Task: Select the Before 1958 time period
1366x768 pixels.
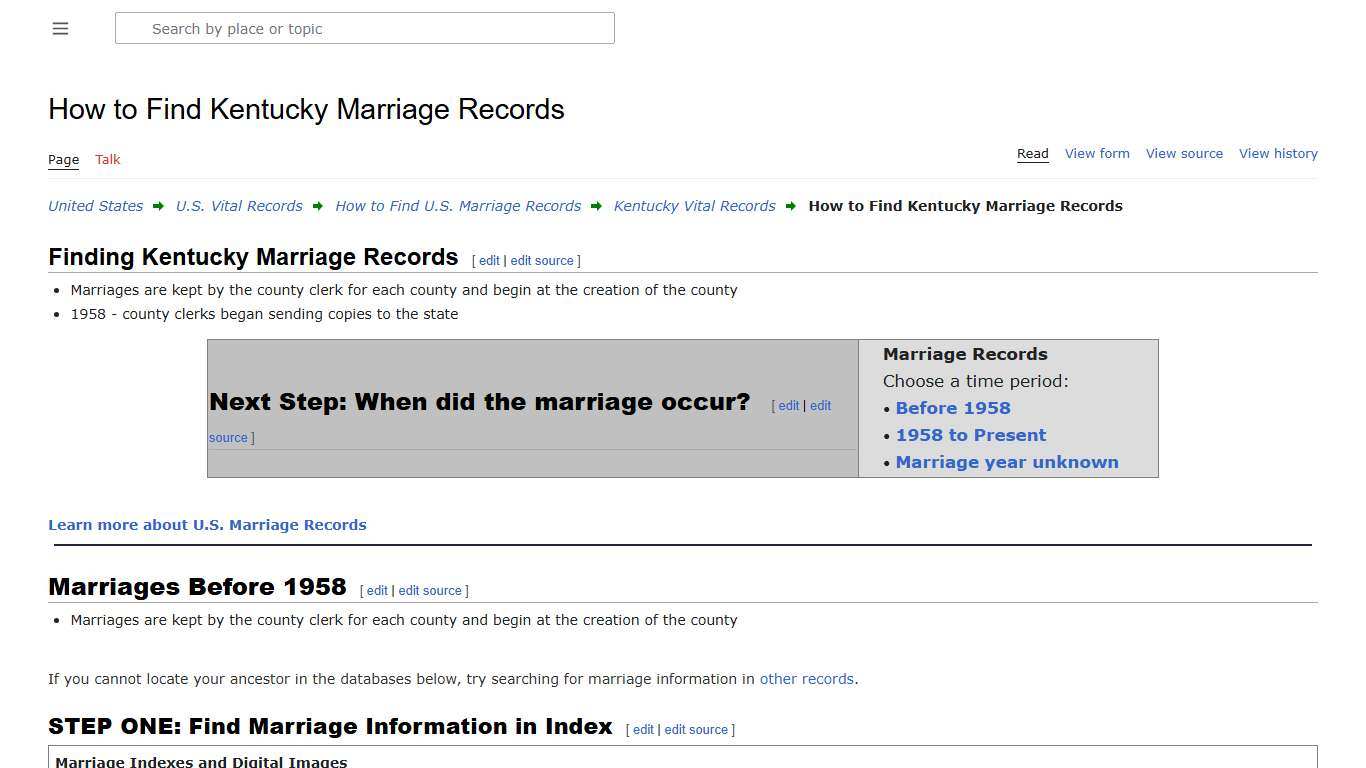Action: pos(953,407)
